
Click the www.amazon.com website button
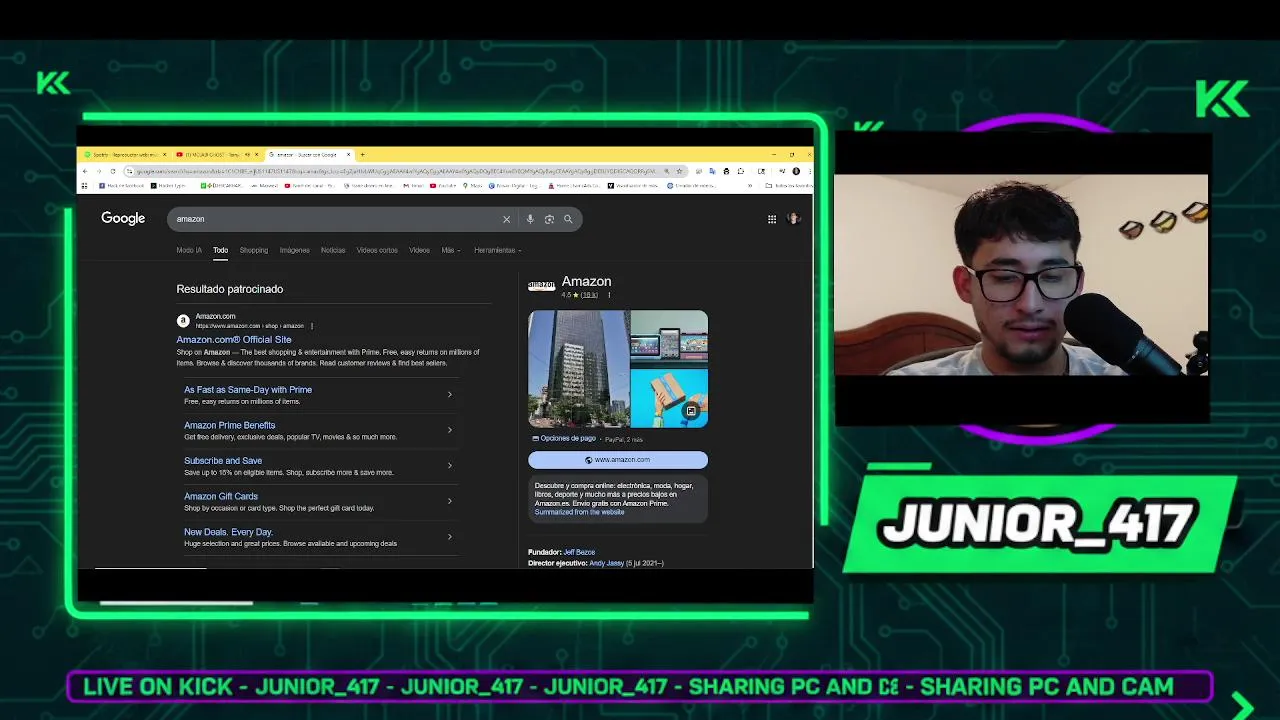point(618,460)
